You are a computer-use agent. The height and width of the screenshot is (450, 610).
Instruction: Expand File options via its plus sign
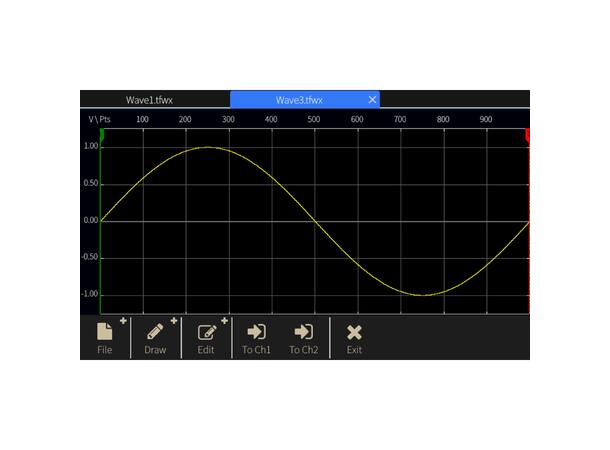pyautogui.click(x=123, y=321)
